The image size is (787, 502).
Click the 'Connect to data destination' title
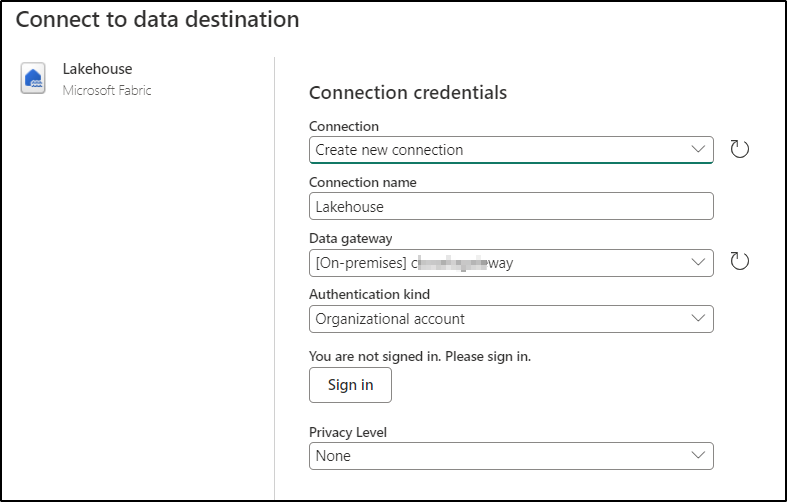(158, 20)
